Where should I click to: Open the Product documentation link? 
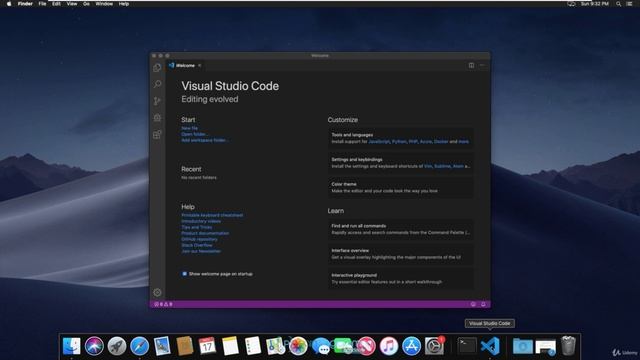coord(205,233)
